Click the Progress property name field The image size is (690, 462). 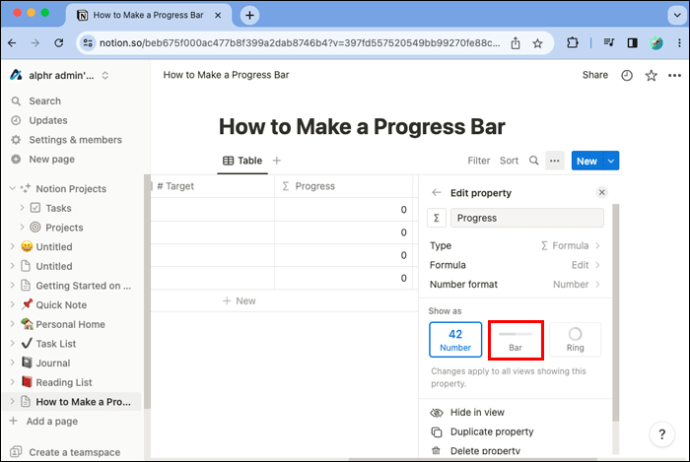point(527,218)
